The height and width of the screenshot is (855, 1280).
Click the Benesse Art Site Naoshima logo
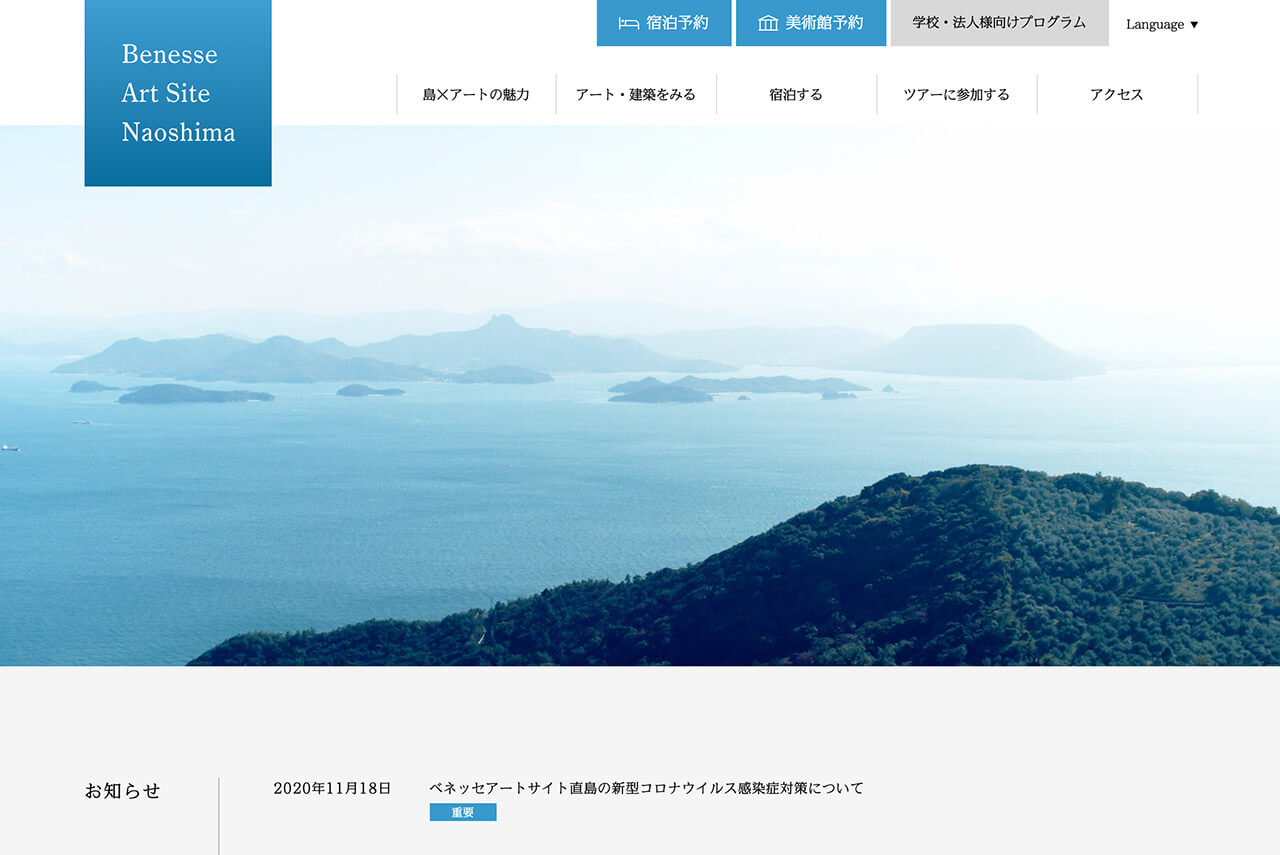(178, 93)
